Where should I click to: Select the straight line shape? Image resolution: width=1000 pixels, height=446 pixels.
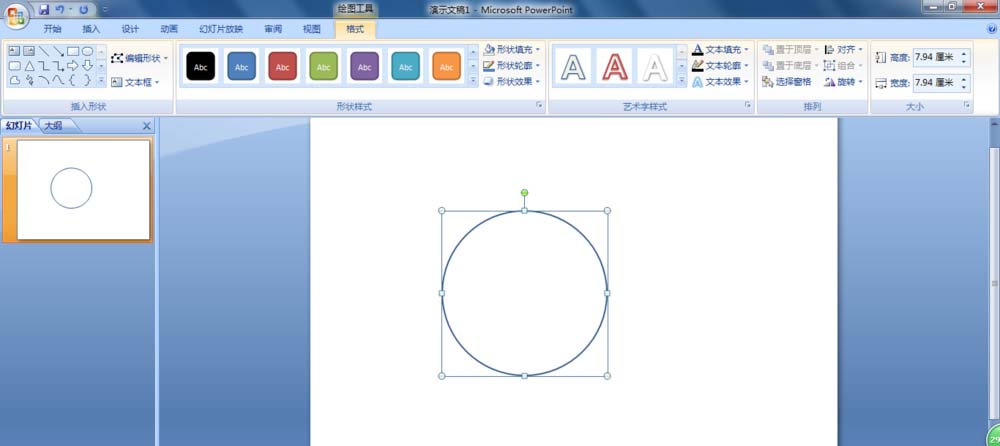[x=43, y=51]
